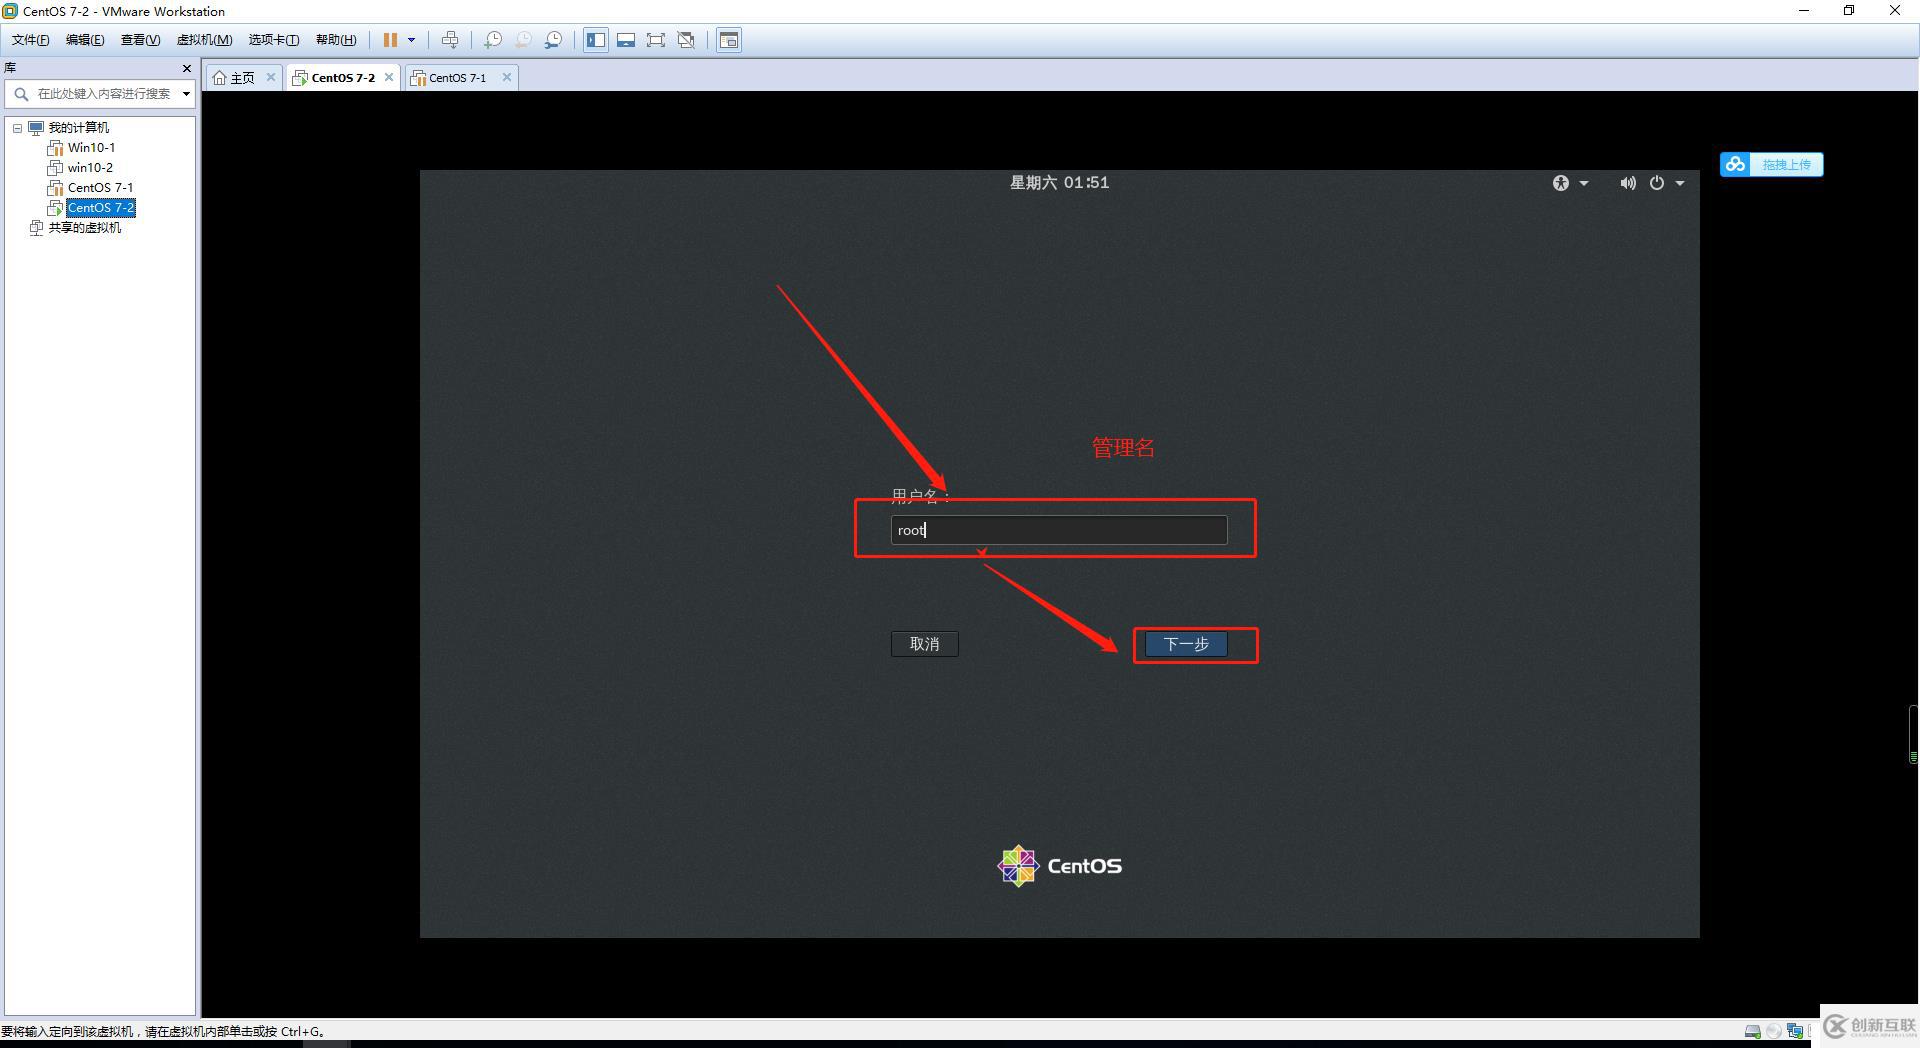
Task: Toggle console view toolbar icon
Action: point(729,40)
